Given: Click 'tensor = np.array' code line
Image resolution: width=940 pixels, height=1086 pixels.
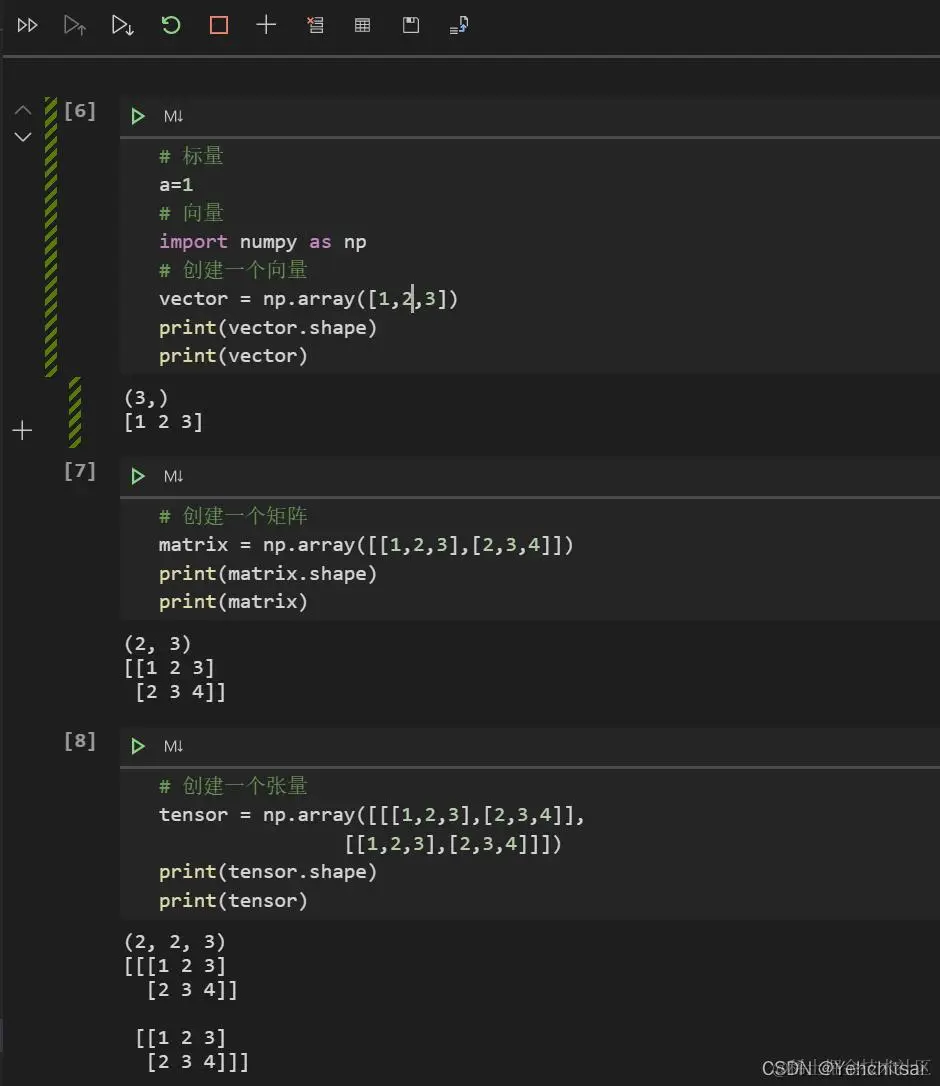Looking at the screenshot, I should 371,815.
